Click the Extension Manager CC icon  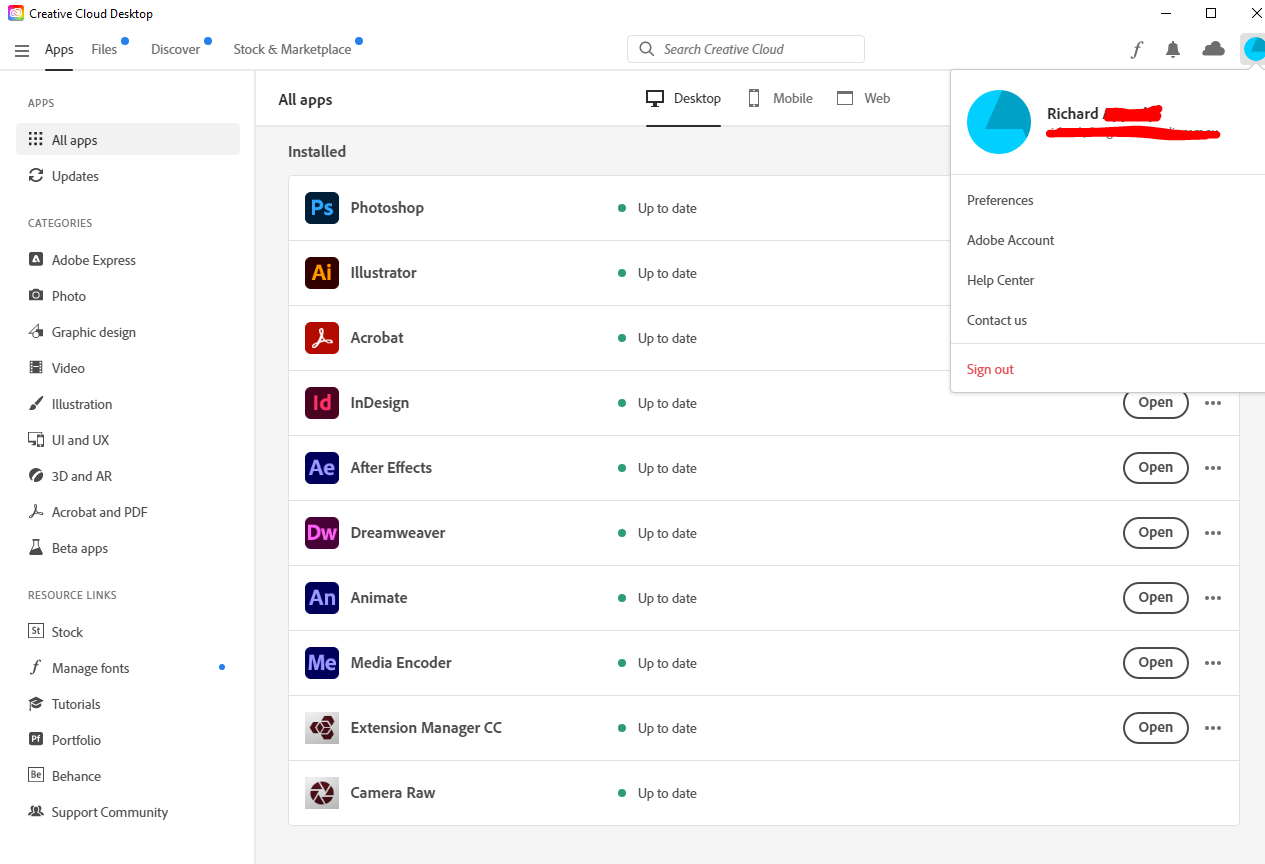click(322, 728)
